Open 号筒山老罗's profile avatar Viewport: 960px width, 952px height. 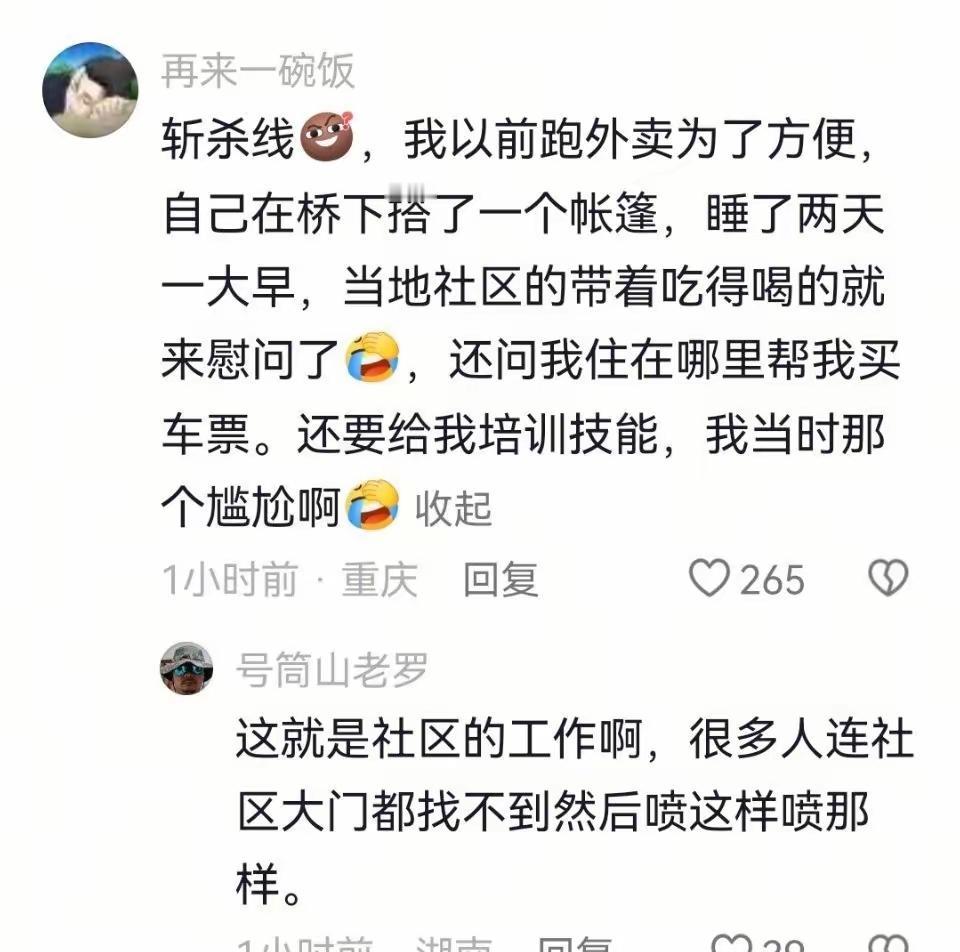187,668
